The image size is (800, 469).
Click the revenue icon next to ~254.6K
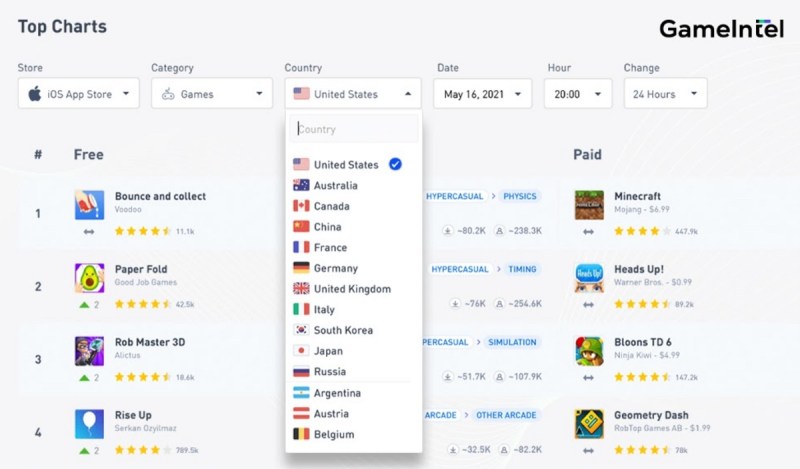[x=499, y=304]
